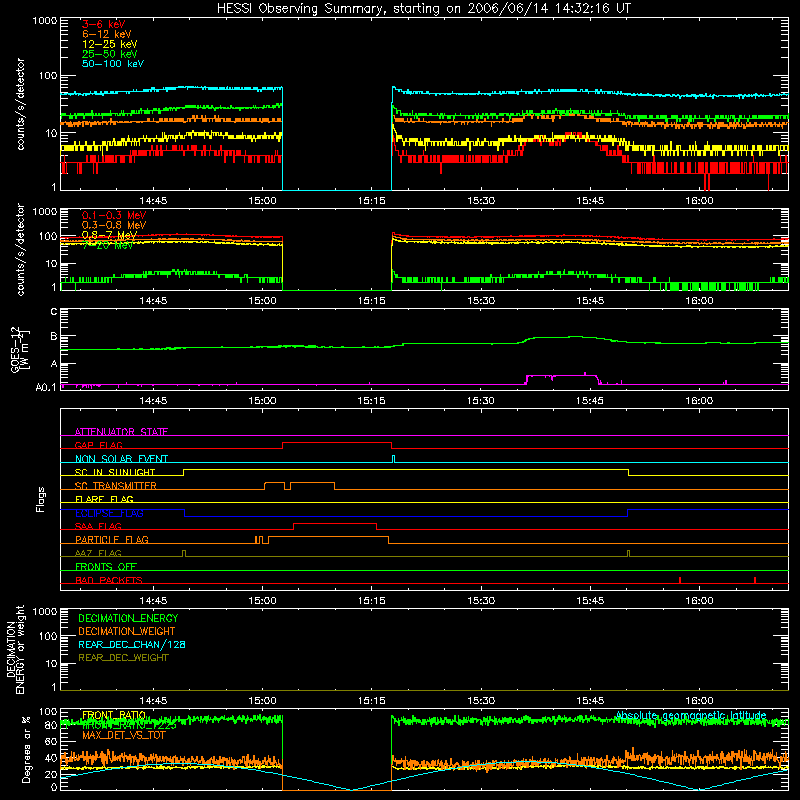Select the ATTENUATOR_STATE flag label
Image resolution: width=800 pixels, height=800 pixels.
click(121, 432)
